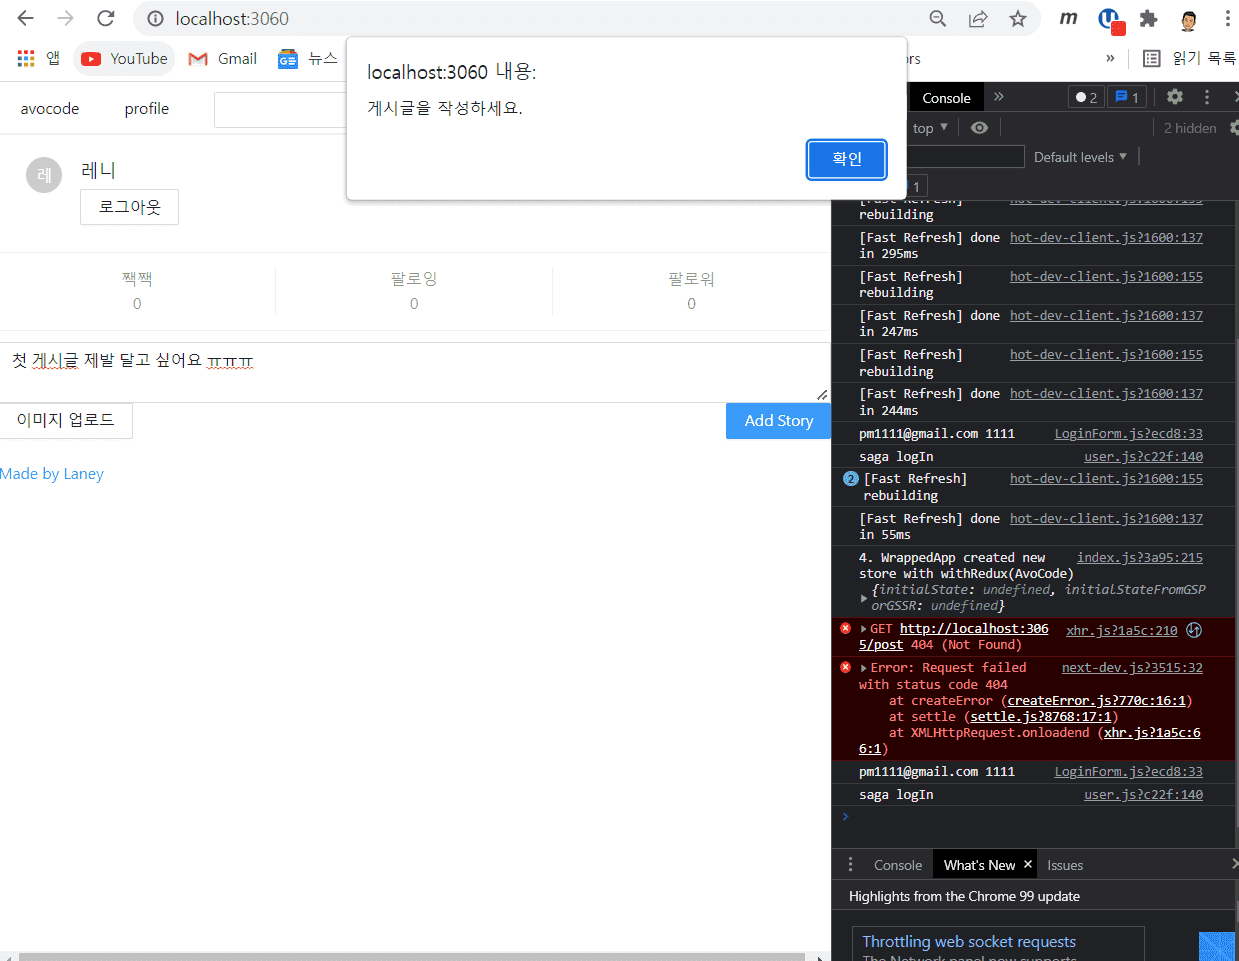
Task: Select the What's New drawer tab
Action: pos(978,865)
